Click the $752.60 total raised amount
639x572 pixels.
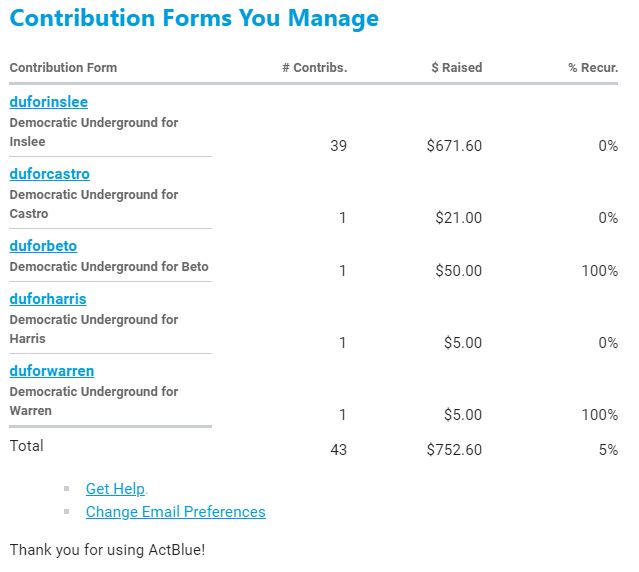(x=454, y=450)
